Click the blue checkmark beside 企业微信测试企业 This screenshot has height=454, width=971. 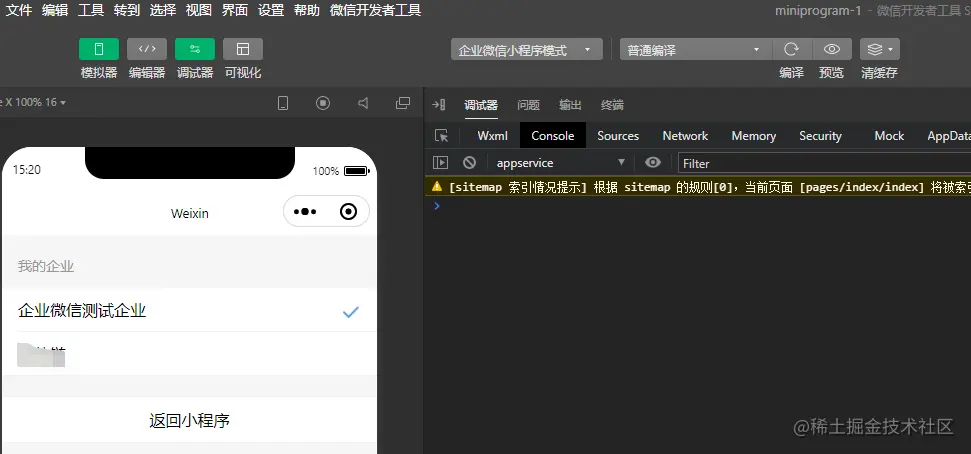coord(351,312)
